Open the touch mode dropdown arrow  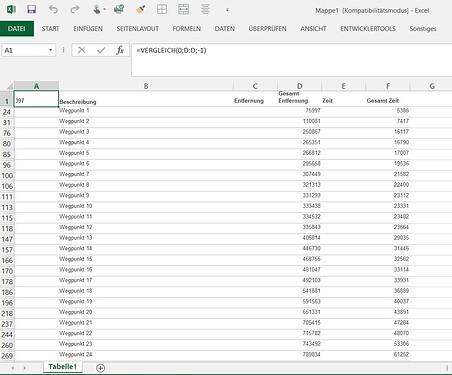coord(104,10)
